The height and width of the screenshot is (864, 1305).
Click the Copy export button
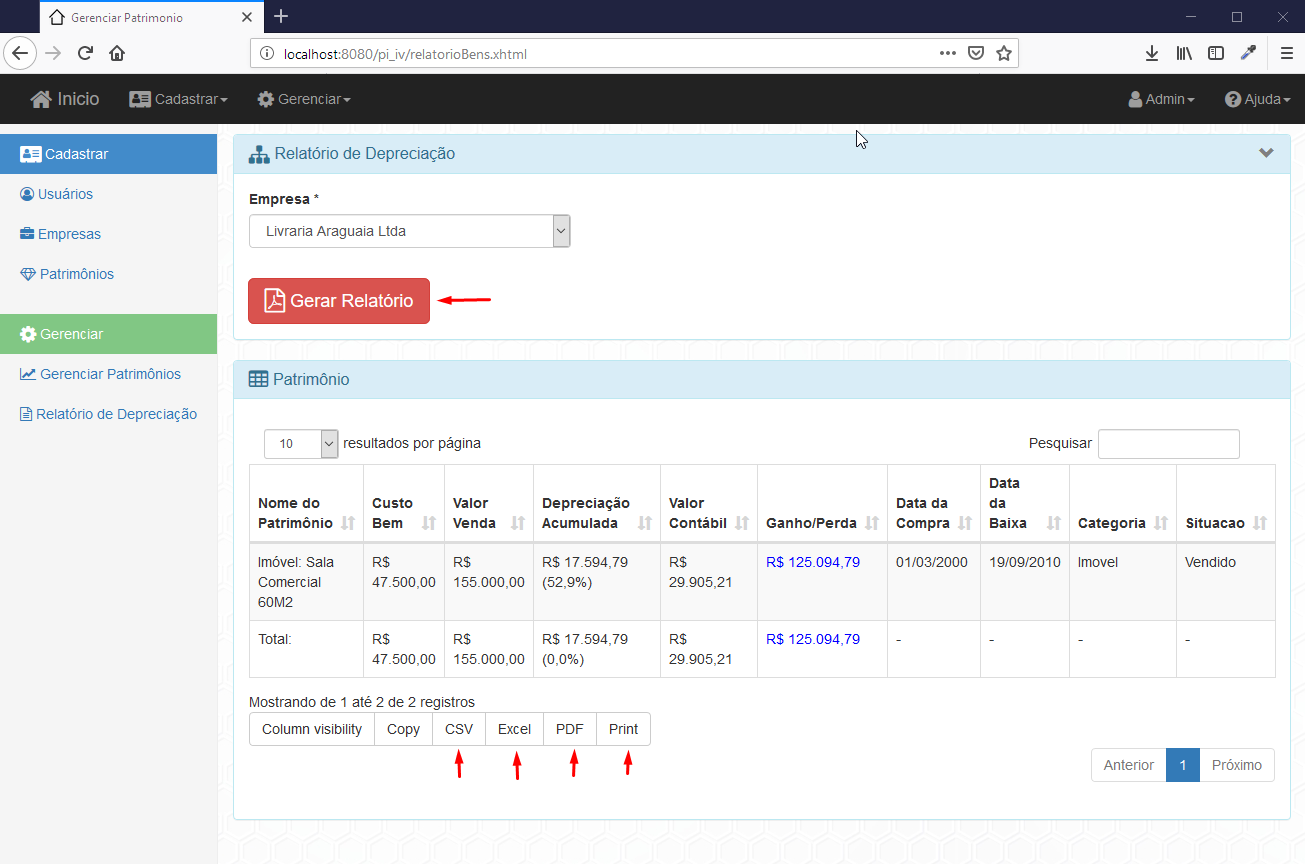[403, 729]
